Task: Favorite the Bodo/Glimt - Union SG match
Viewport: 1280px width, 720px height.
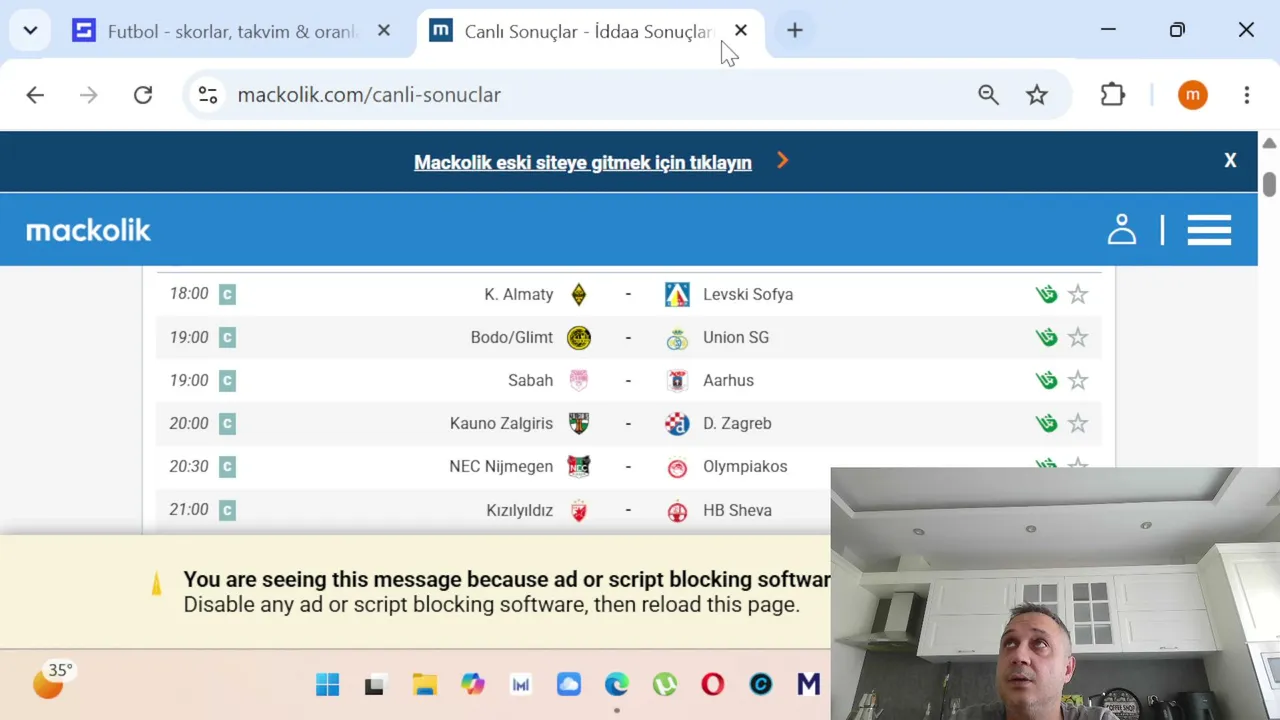Action: (1077, 337)
